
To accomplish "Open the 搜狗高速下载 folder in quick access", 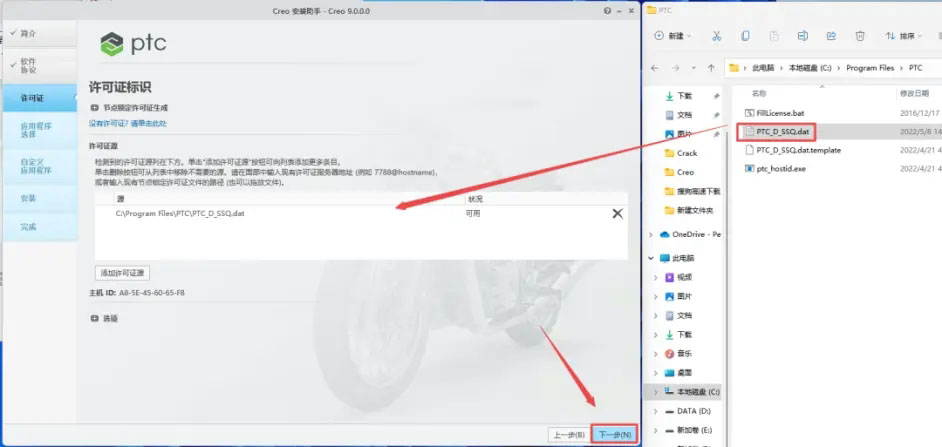I will click(x=698, y=192).
